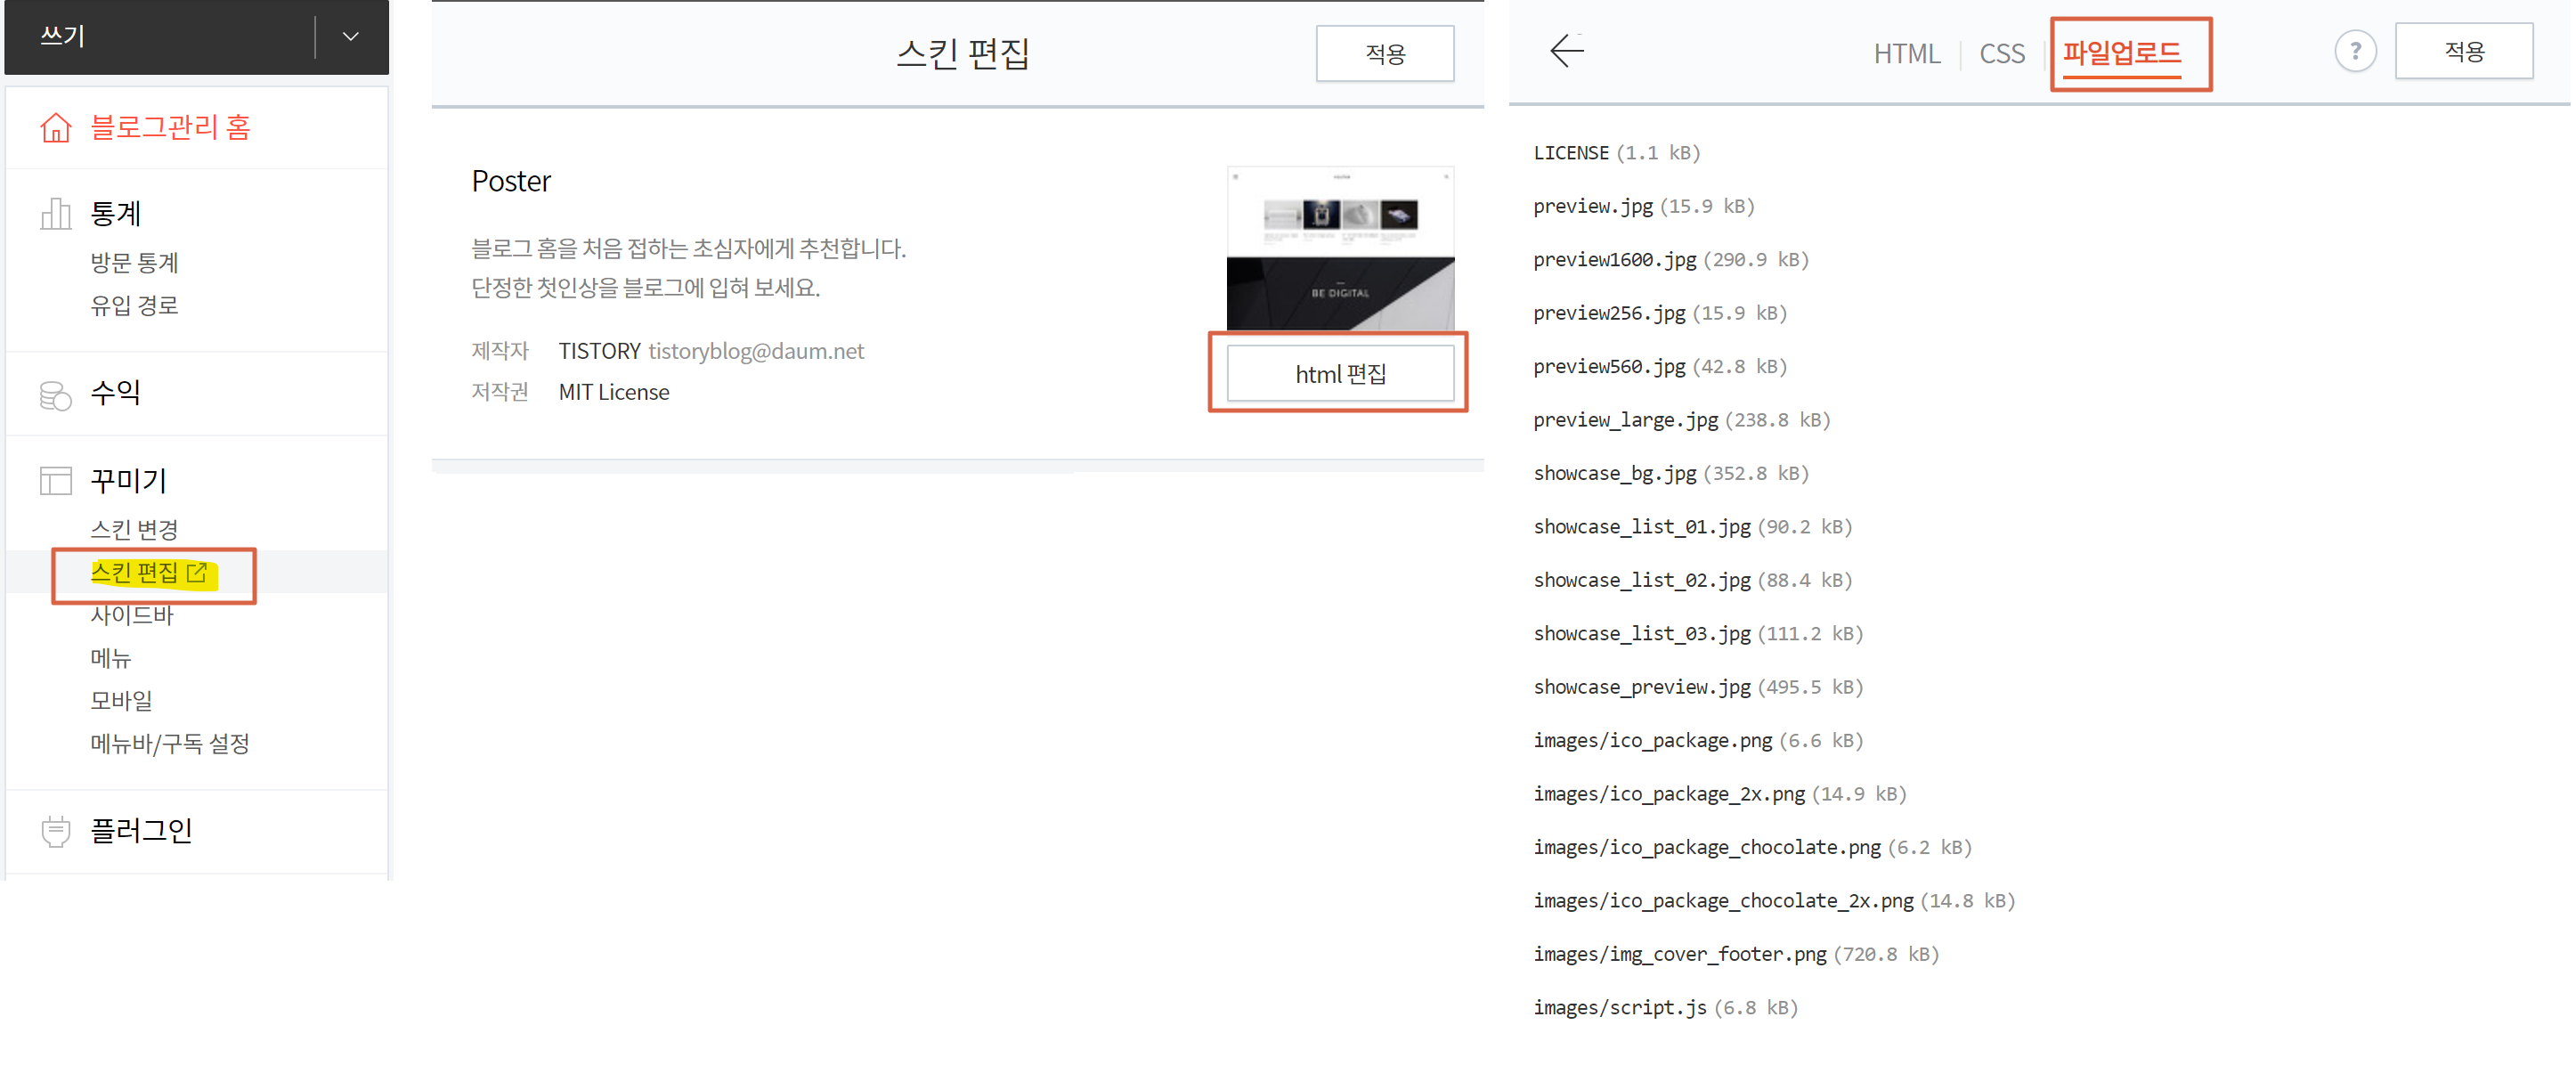The width and height of the screenshot is (2576, 1090).
Task: Switch to the CSS tab
Action: pyautogui.click(x=2001, y=54)
